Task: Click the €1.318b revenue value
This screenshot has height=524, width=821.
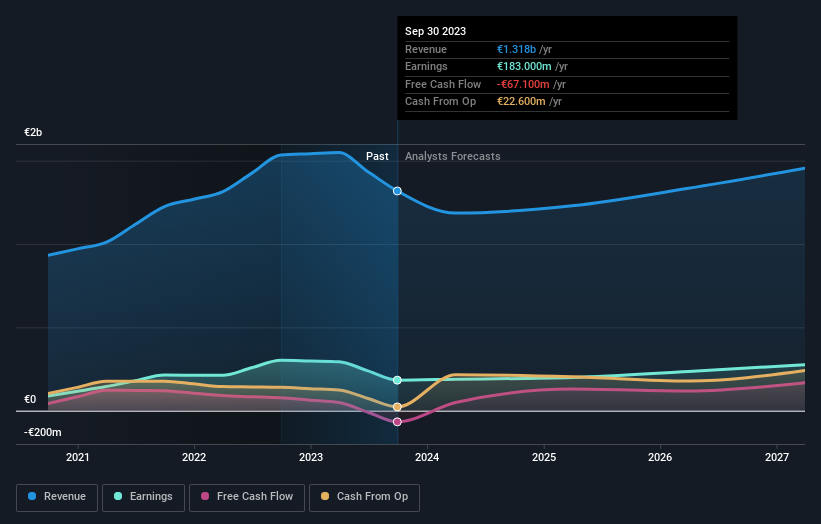Action: pyautogui.click(x=516, y=49)
